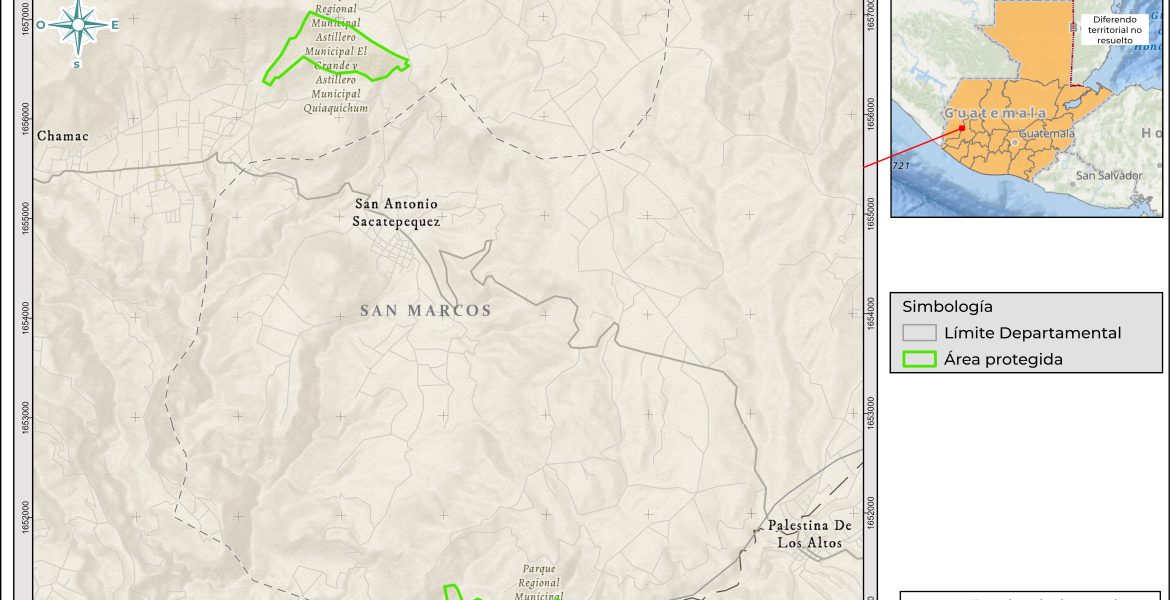
Task: Click the Chamac place label
Action: click(63, 136)
